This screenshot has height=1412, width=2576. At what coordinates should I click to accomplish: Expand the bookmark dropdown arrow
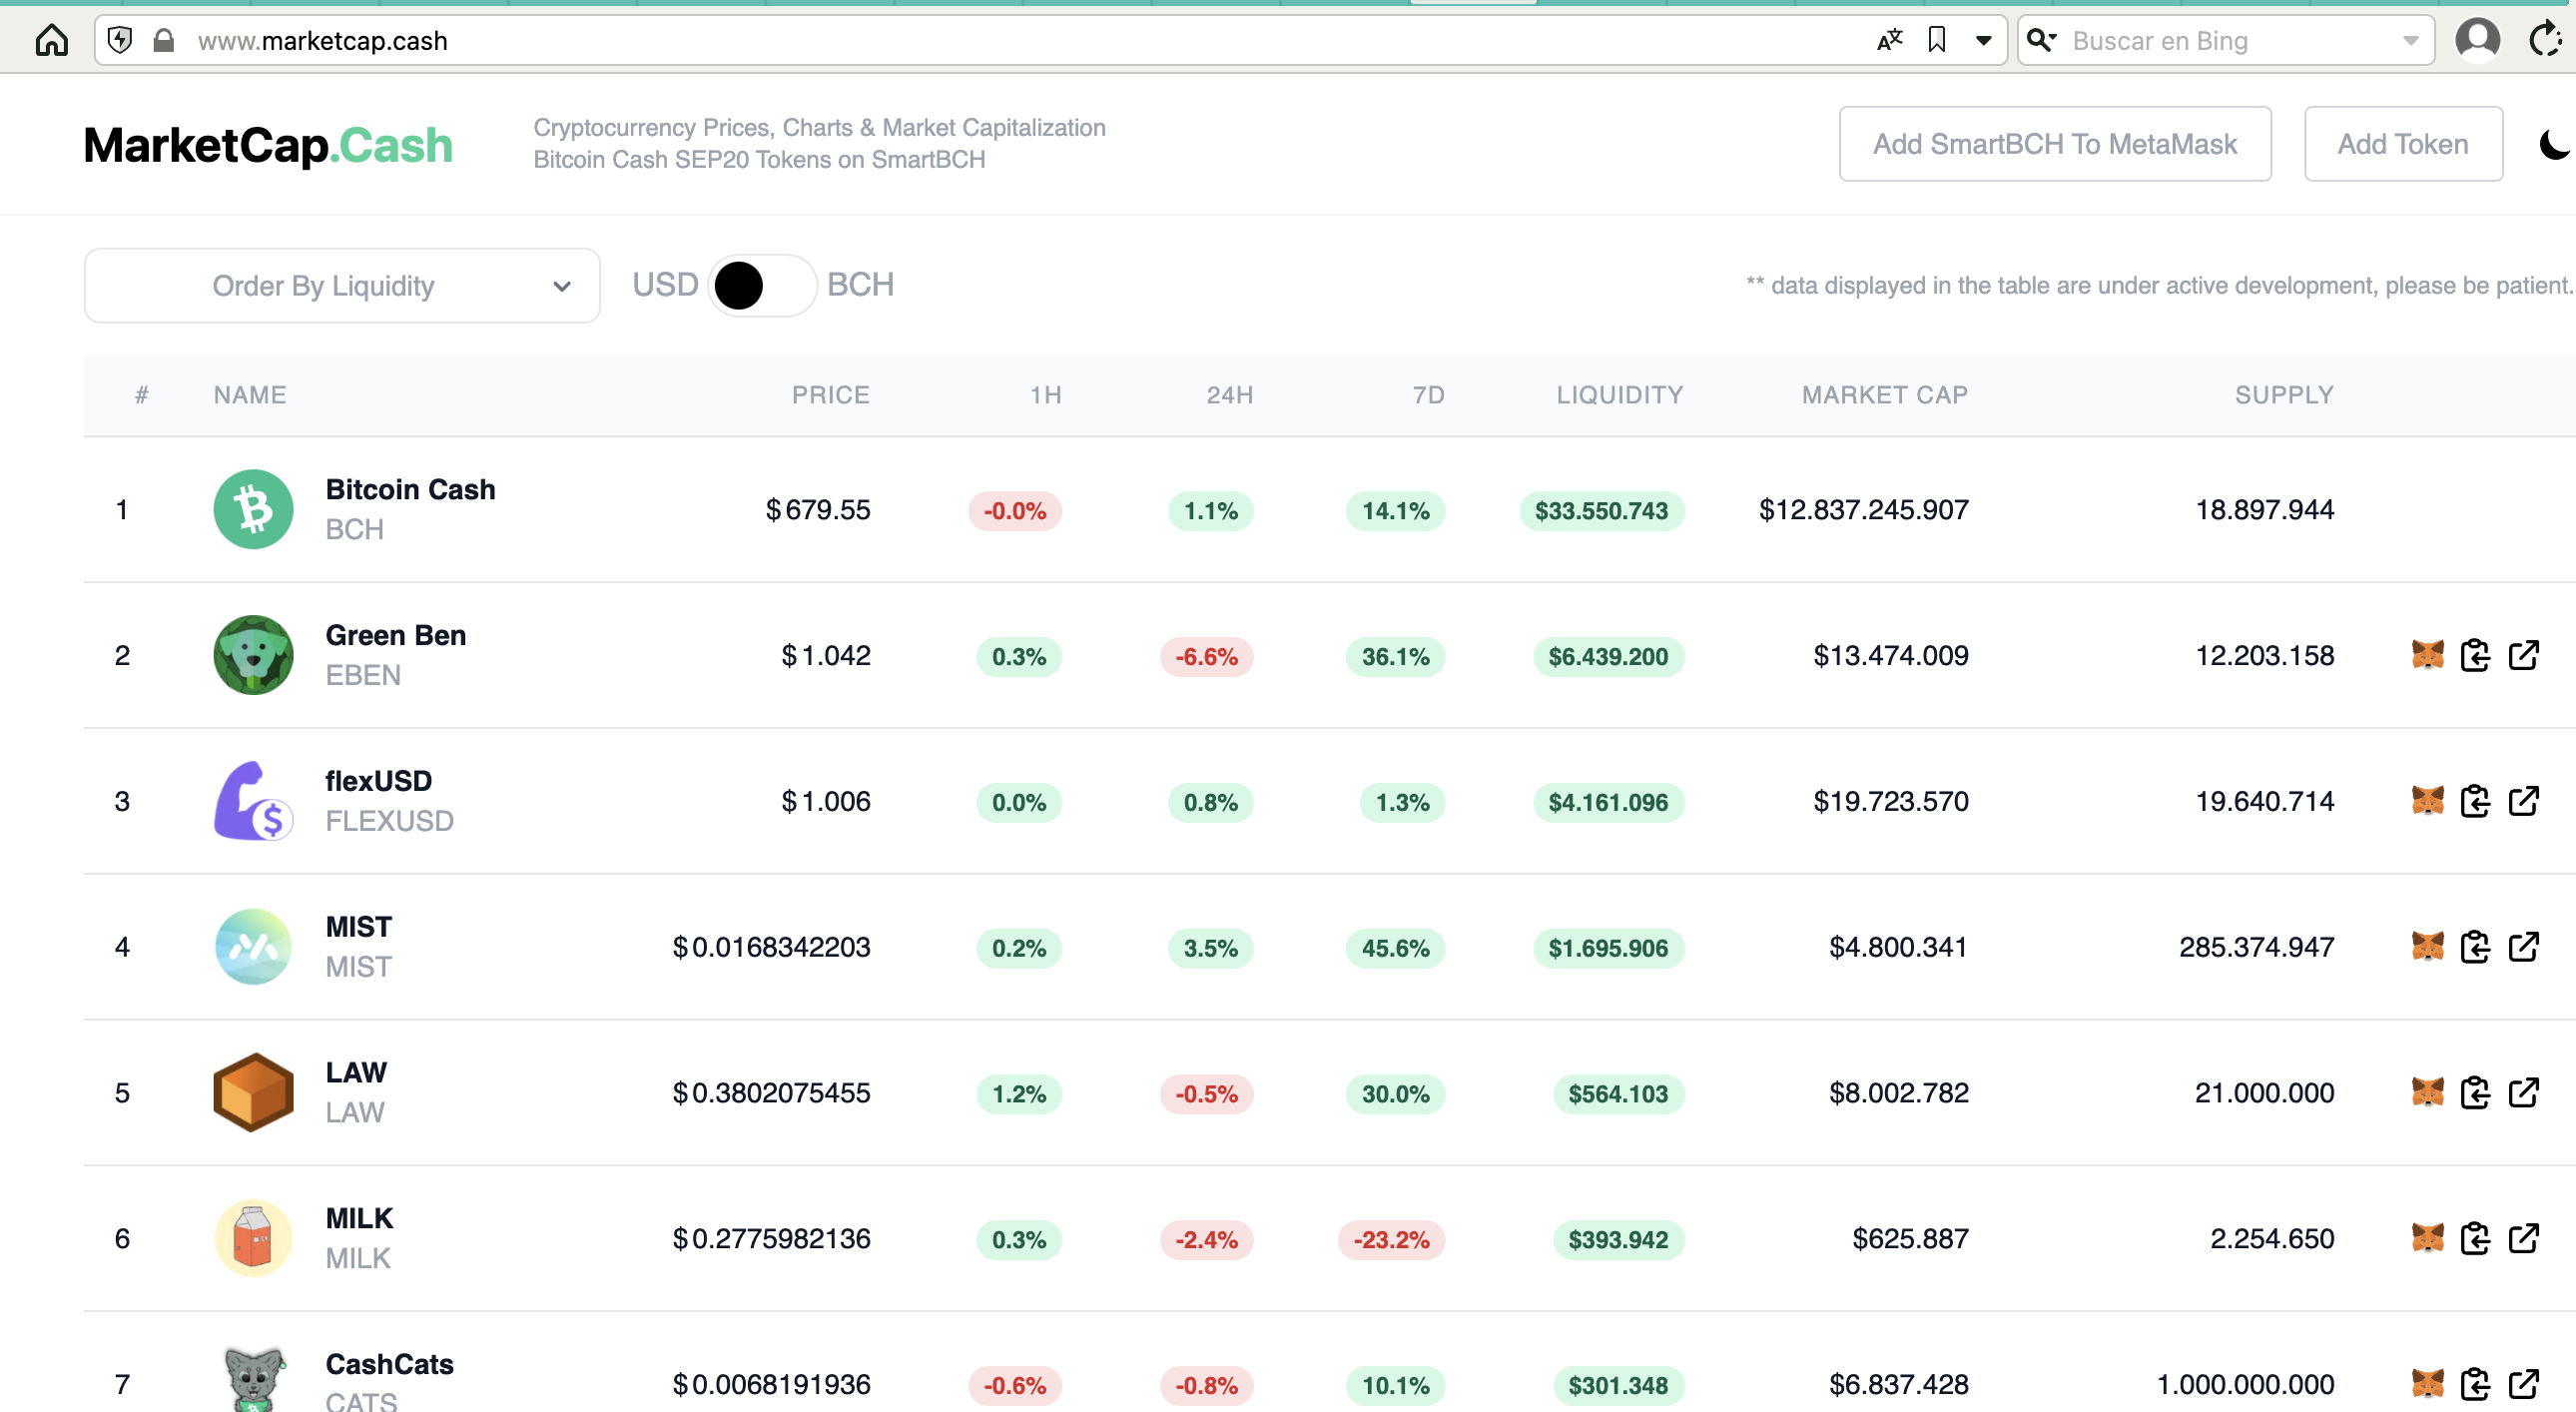coord(1984,41)
